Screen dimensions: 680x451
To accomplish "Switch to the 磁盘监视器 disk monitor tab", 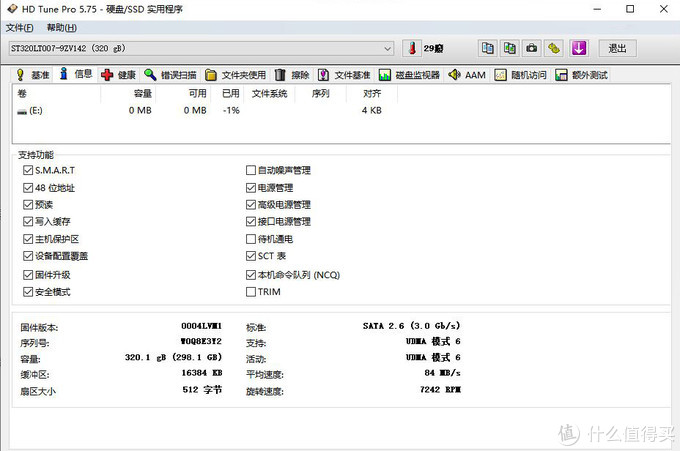I will (409, 75).
